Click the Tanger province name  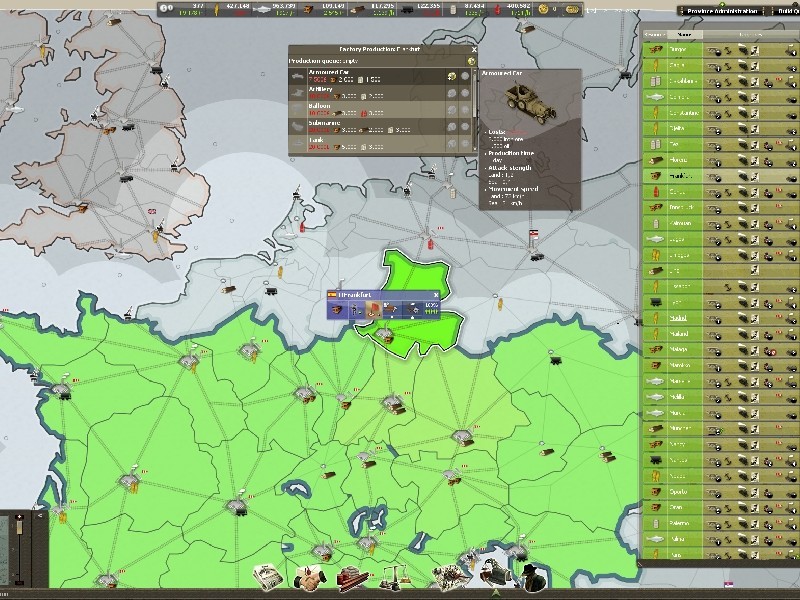point(679,50)
